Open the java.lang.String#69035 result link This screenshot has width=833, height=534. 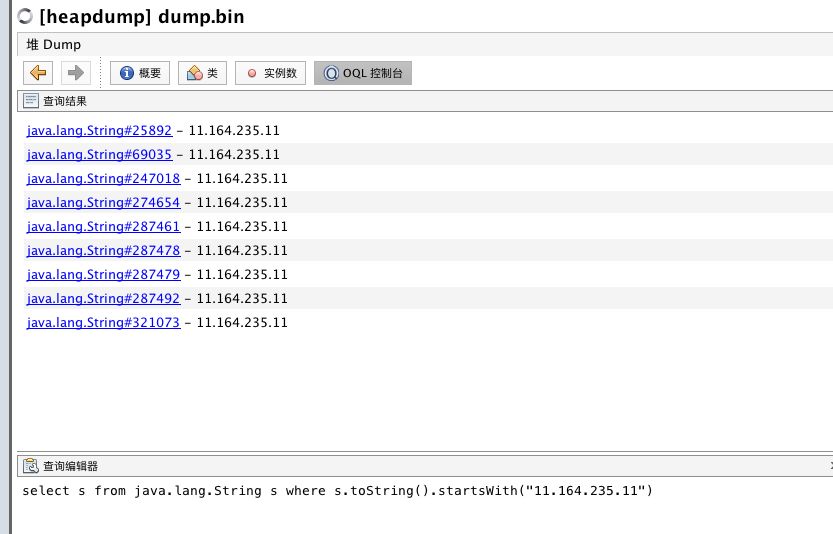tap(99, 155)
